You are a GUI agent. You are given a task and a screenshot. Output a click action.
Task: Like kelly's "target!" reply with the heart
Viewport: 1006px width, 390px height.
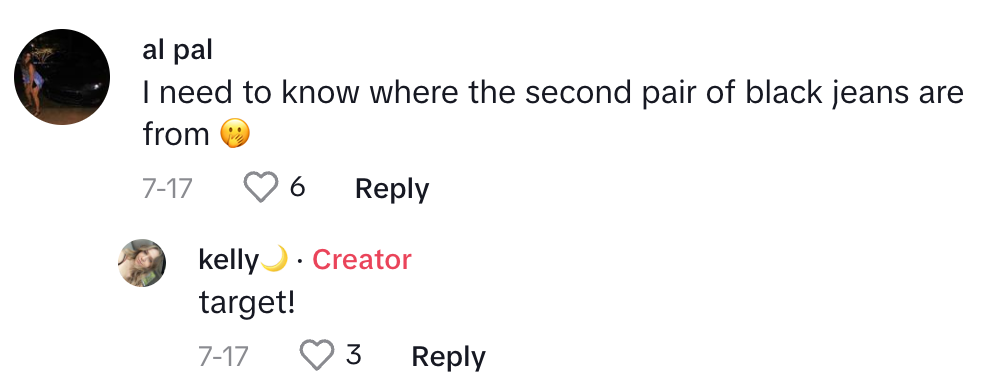pos(317,355)
